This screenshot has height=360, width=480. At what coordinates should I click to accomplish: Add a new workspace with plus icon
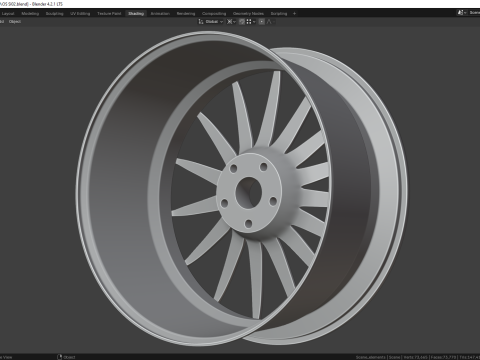point(294,14)
